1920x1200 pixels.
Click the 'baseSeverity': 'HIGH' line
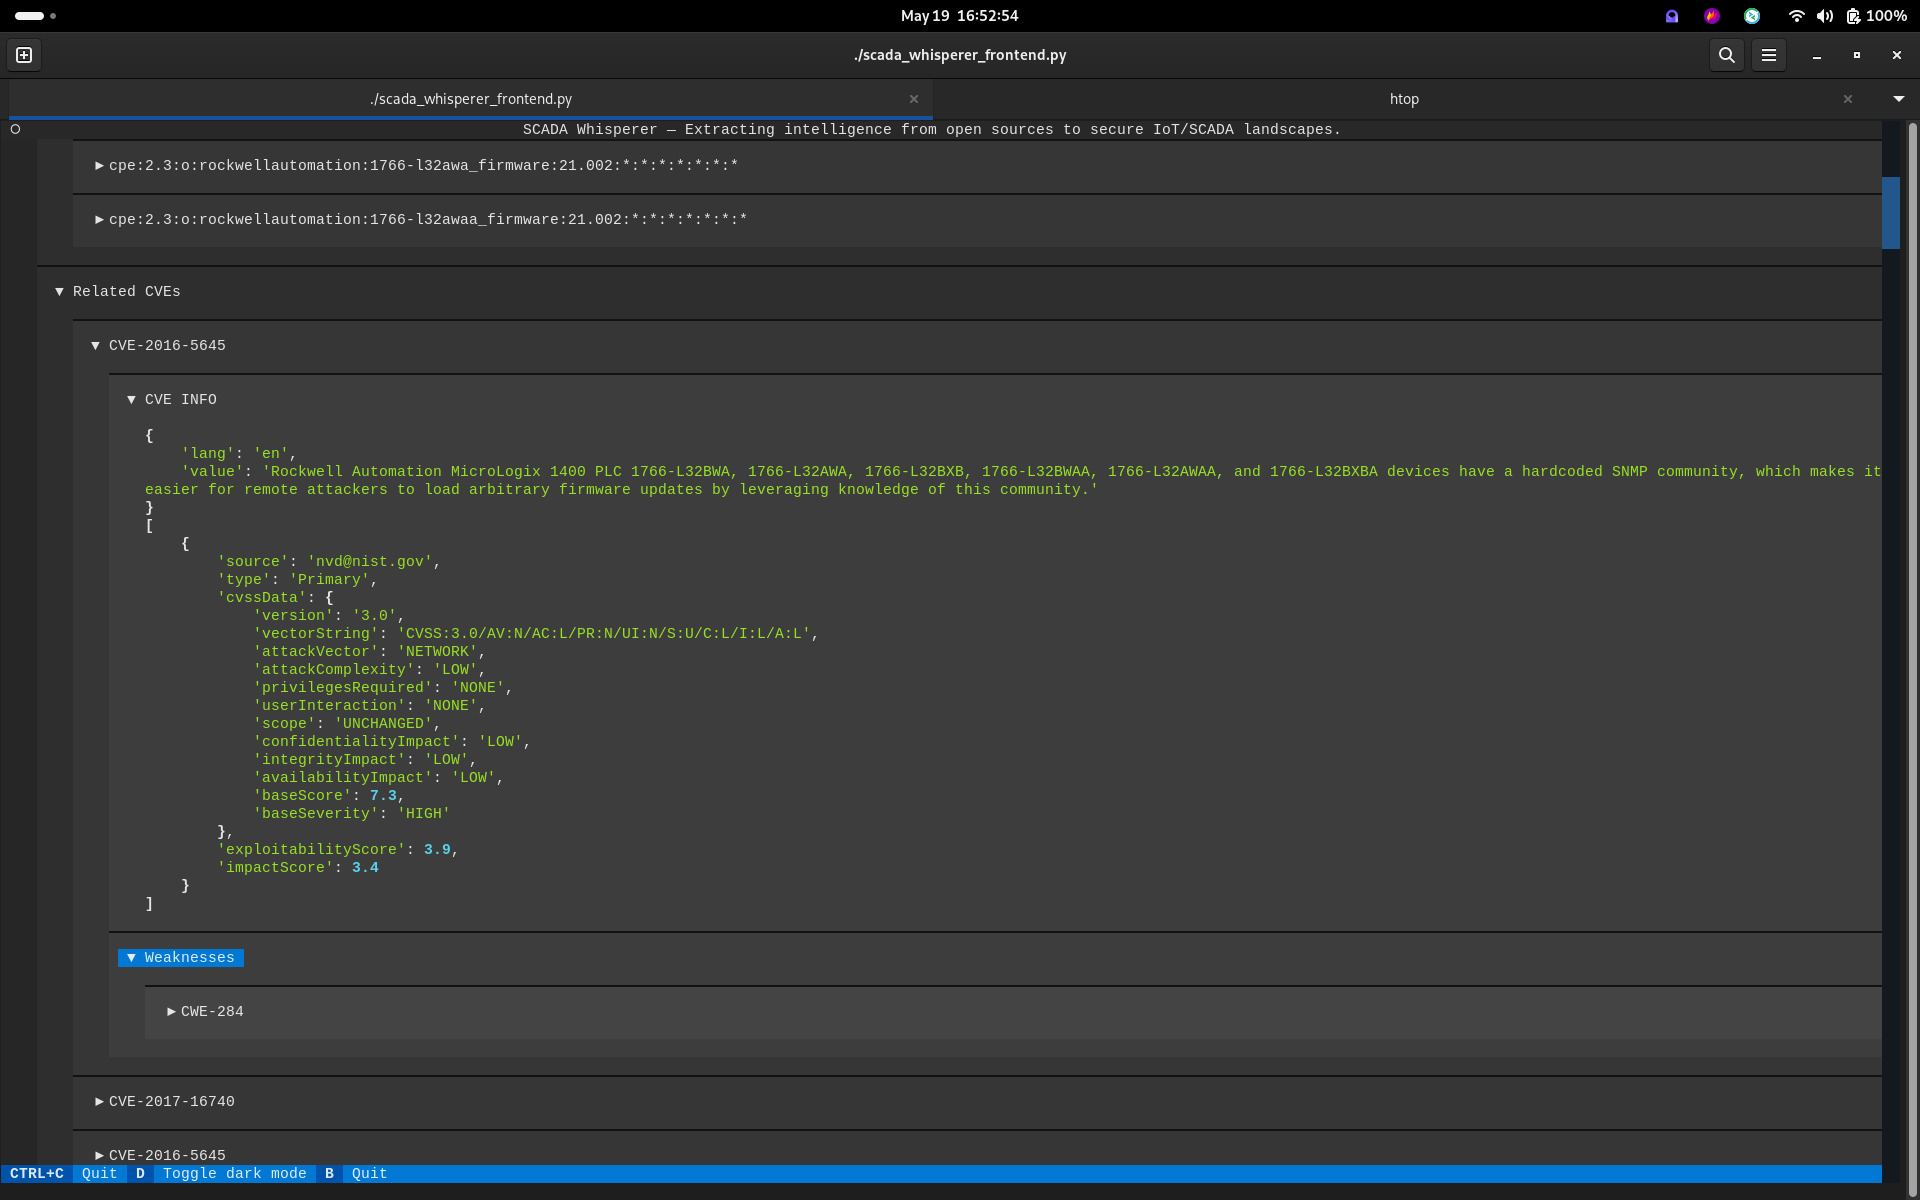pyautogui.click(x=352, y=814)
